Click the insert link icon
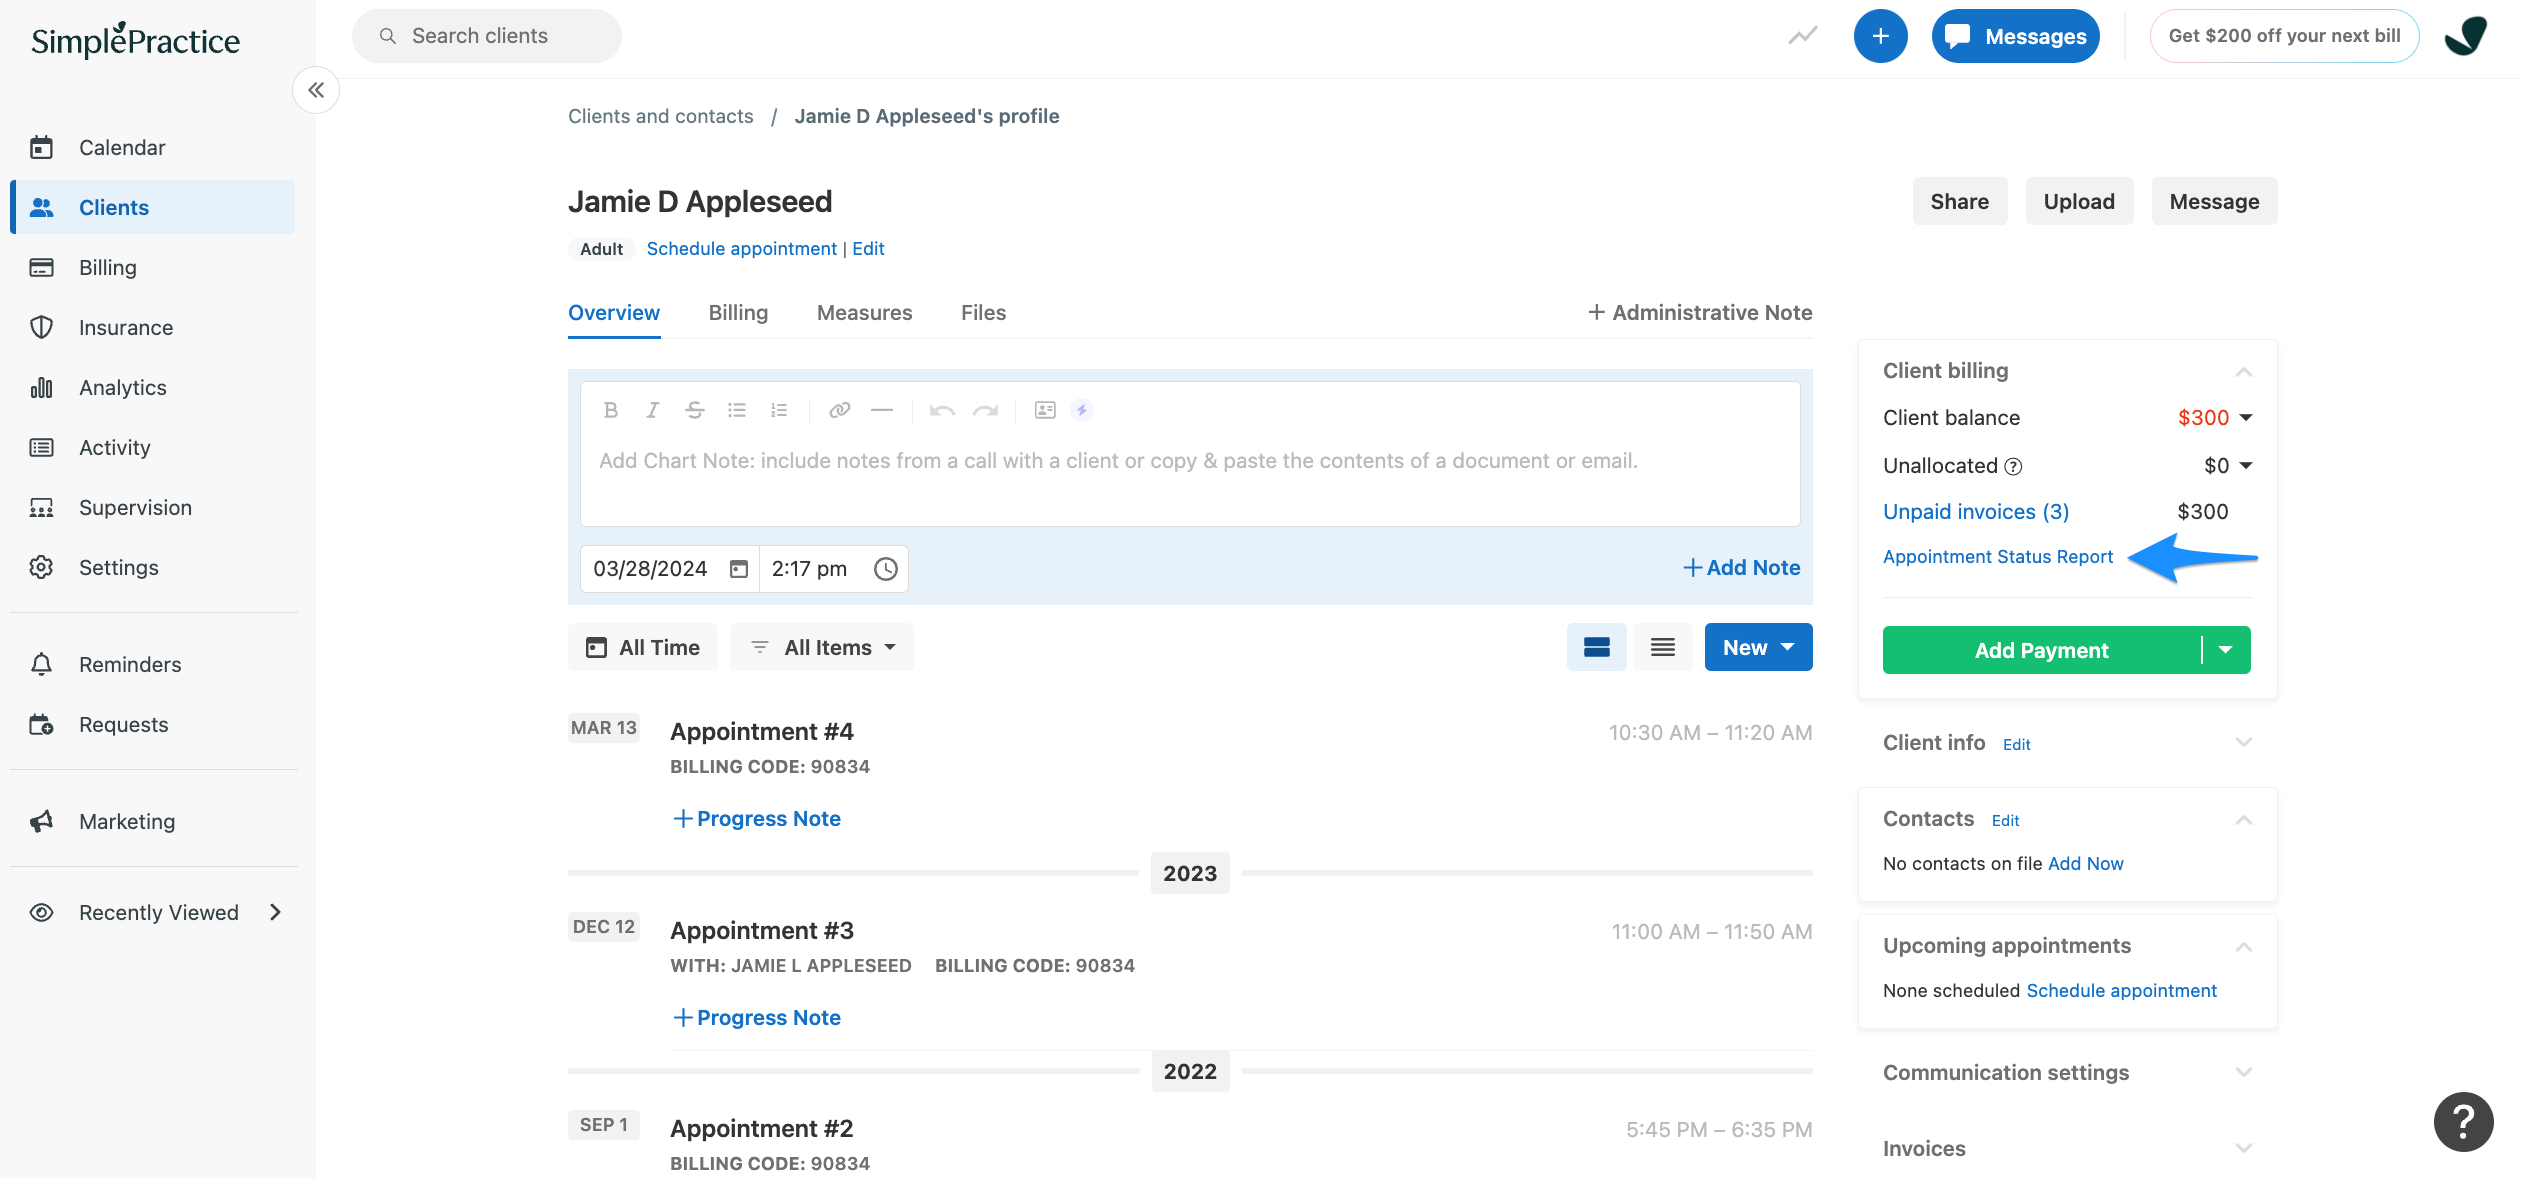The height and width of the screenshot is (1178, 2522). [x=838, y=410]
